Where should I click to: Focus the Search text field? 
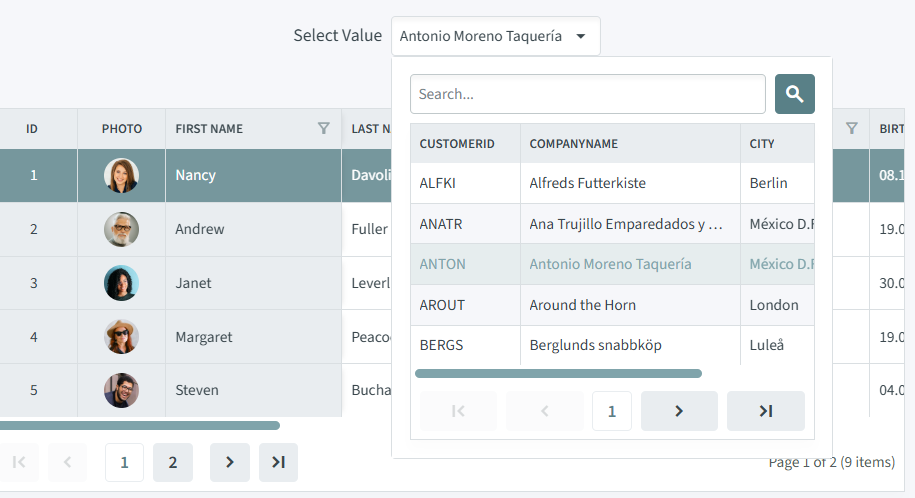[x=587, y=94]
